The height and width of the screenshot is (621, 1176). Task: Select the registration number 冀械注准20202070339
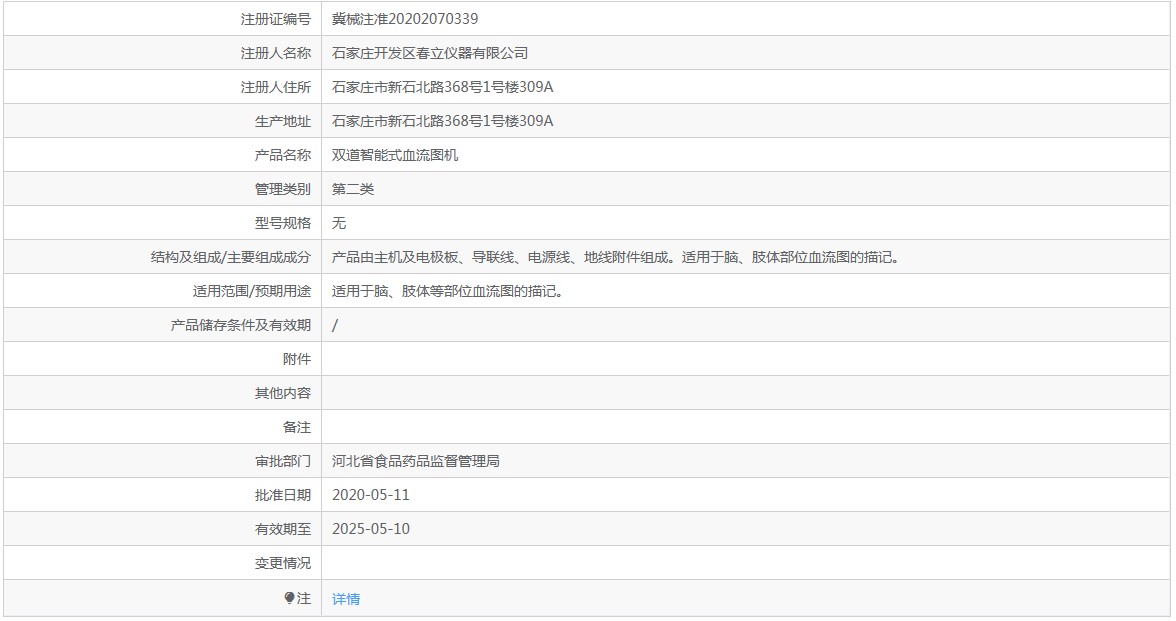pyautogui.click(x=405, y=19)
